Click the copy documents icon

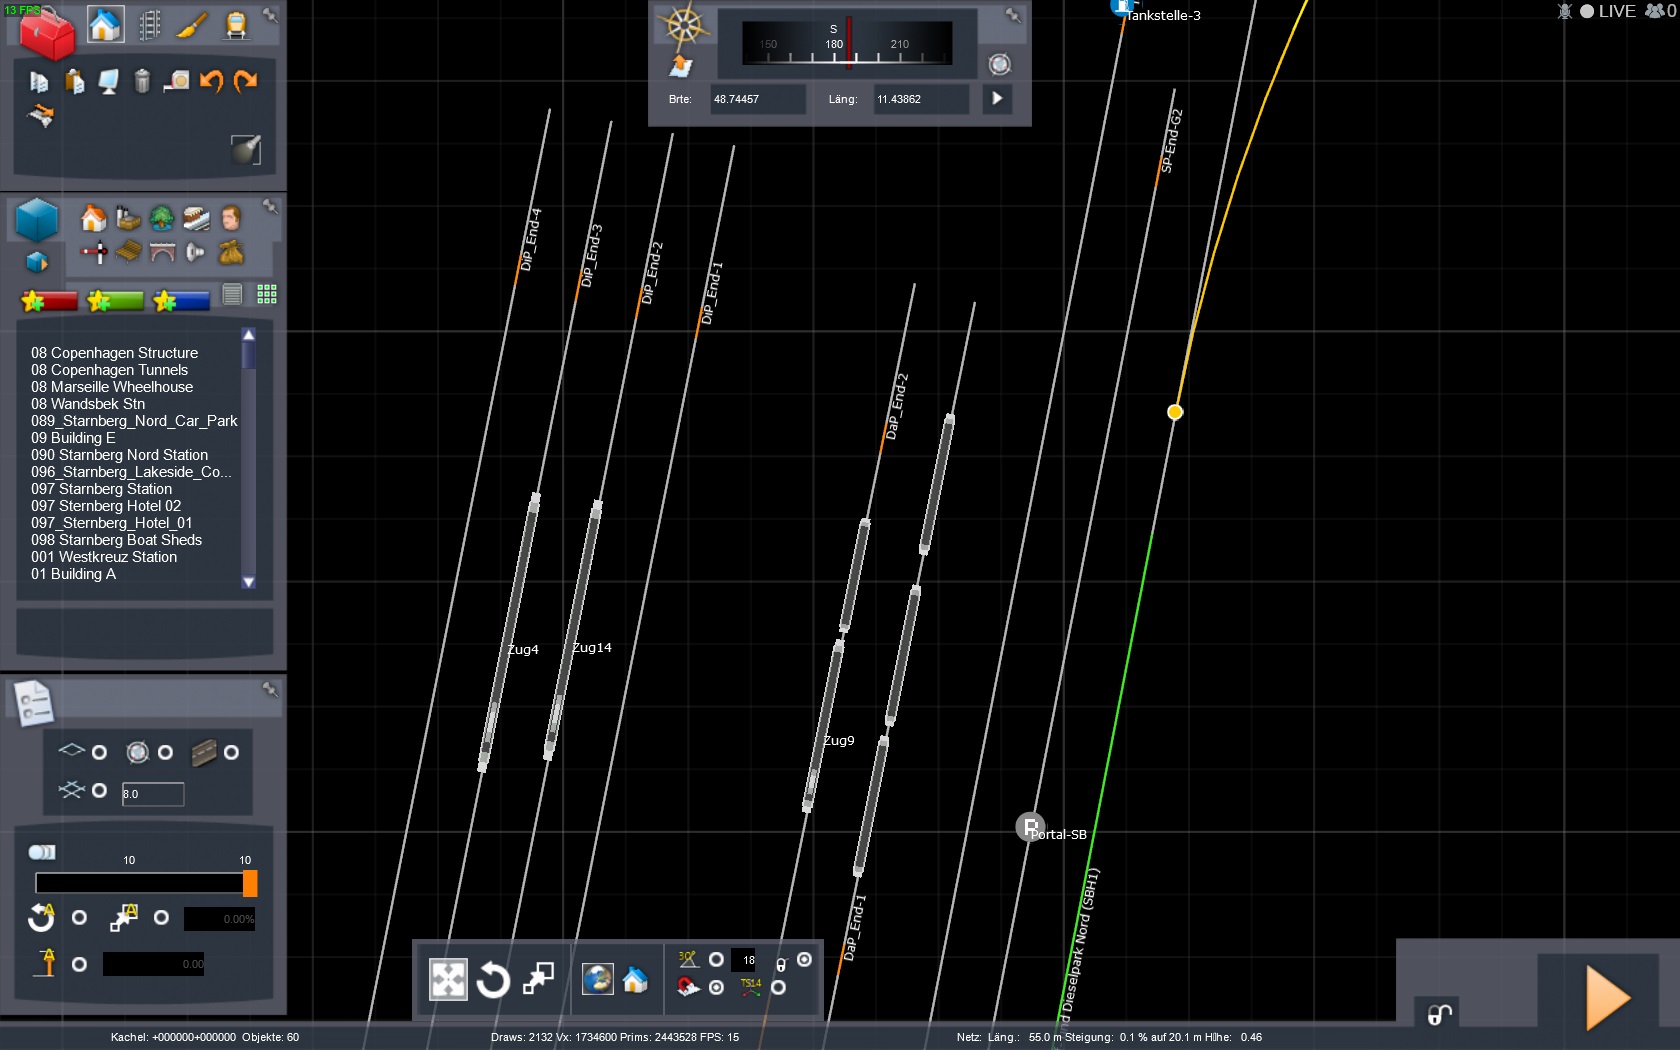[x=39, y=82]
